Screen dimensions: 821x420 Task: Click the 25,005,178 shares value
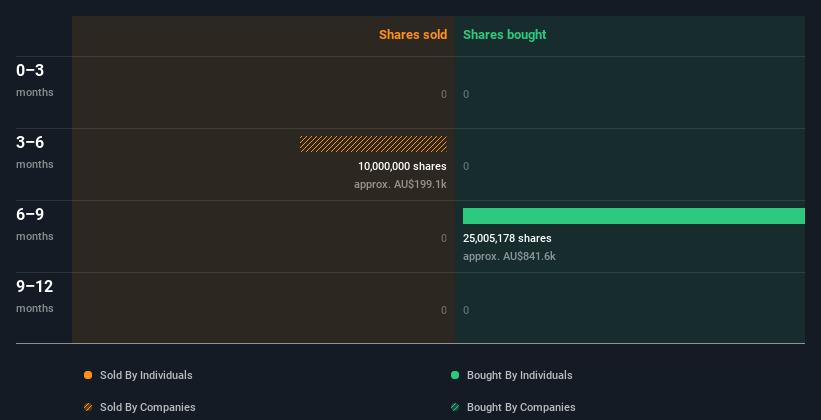507,238
